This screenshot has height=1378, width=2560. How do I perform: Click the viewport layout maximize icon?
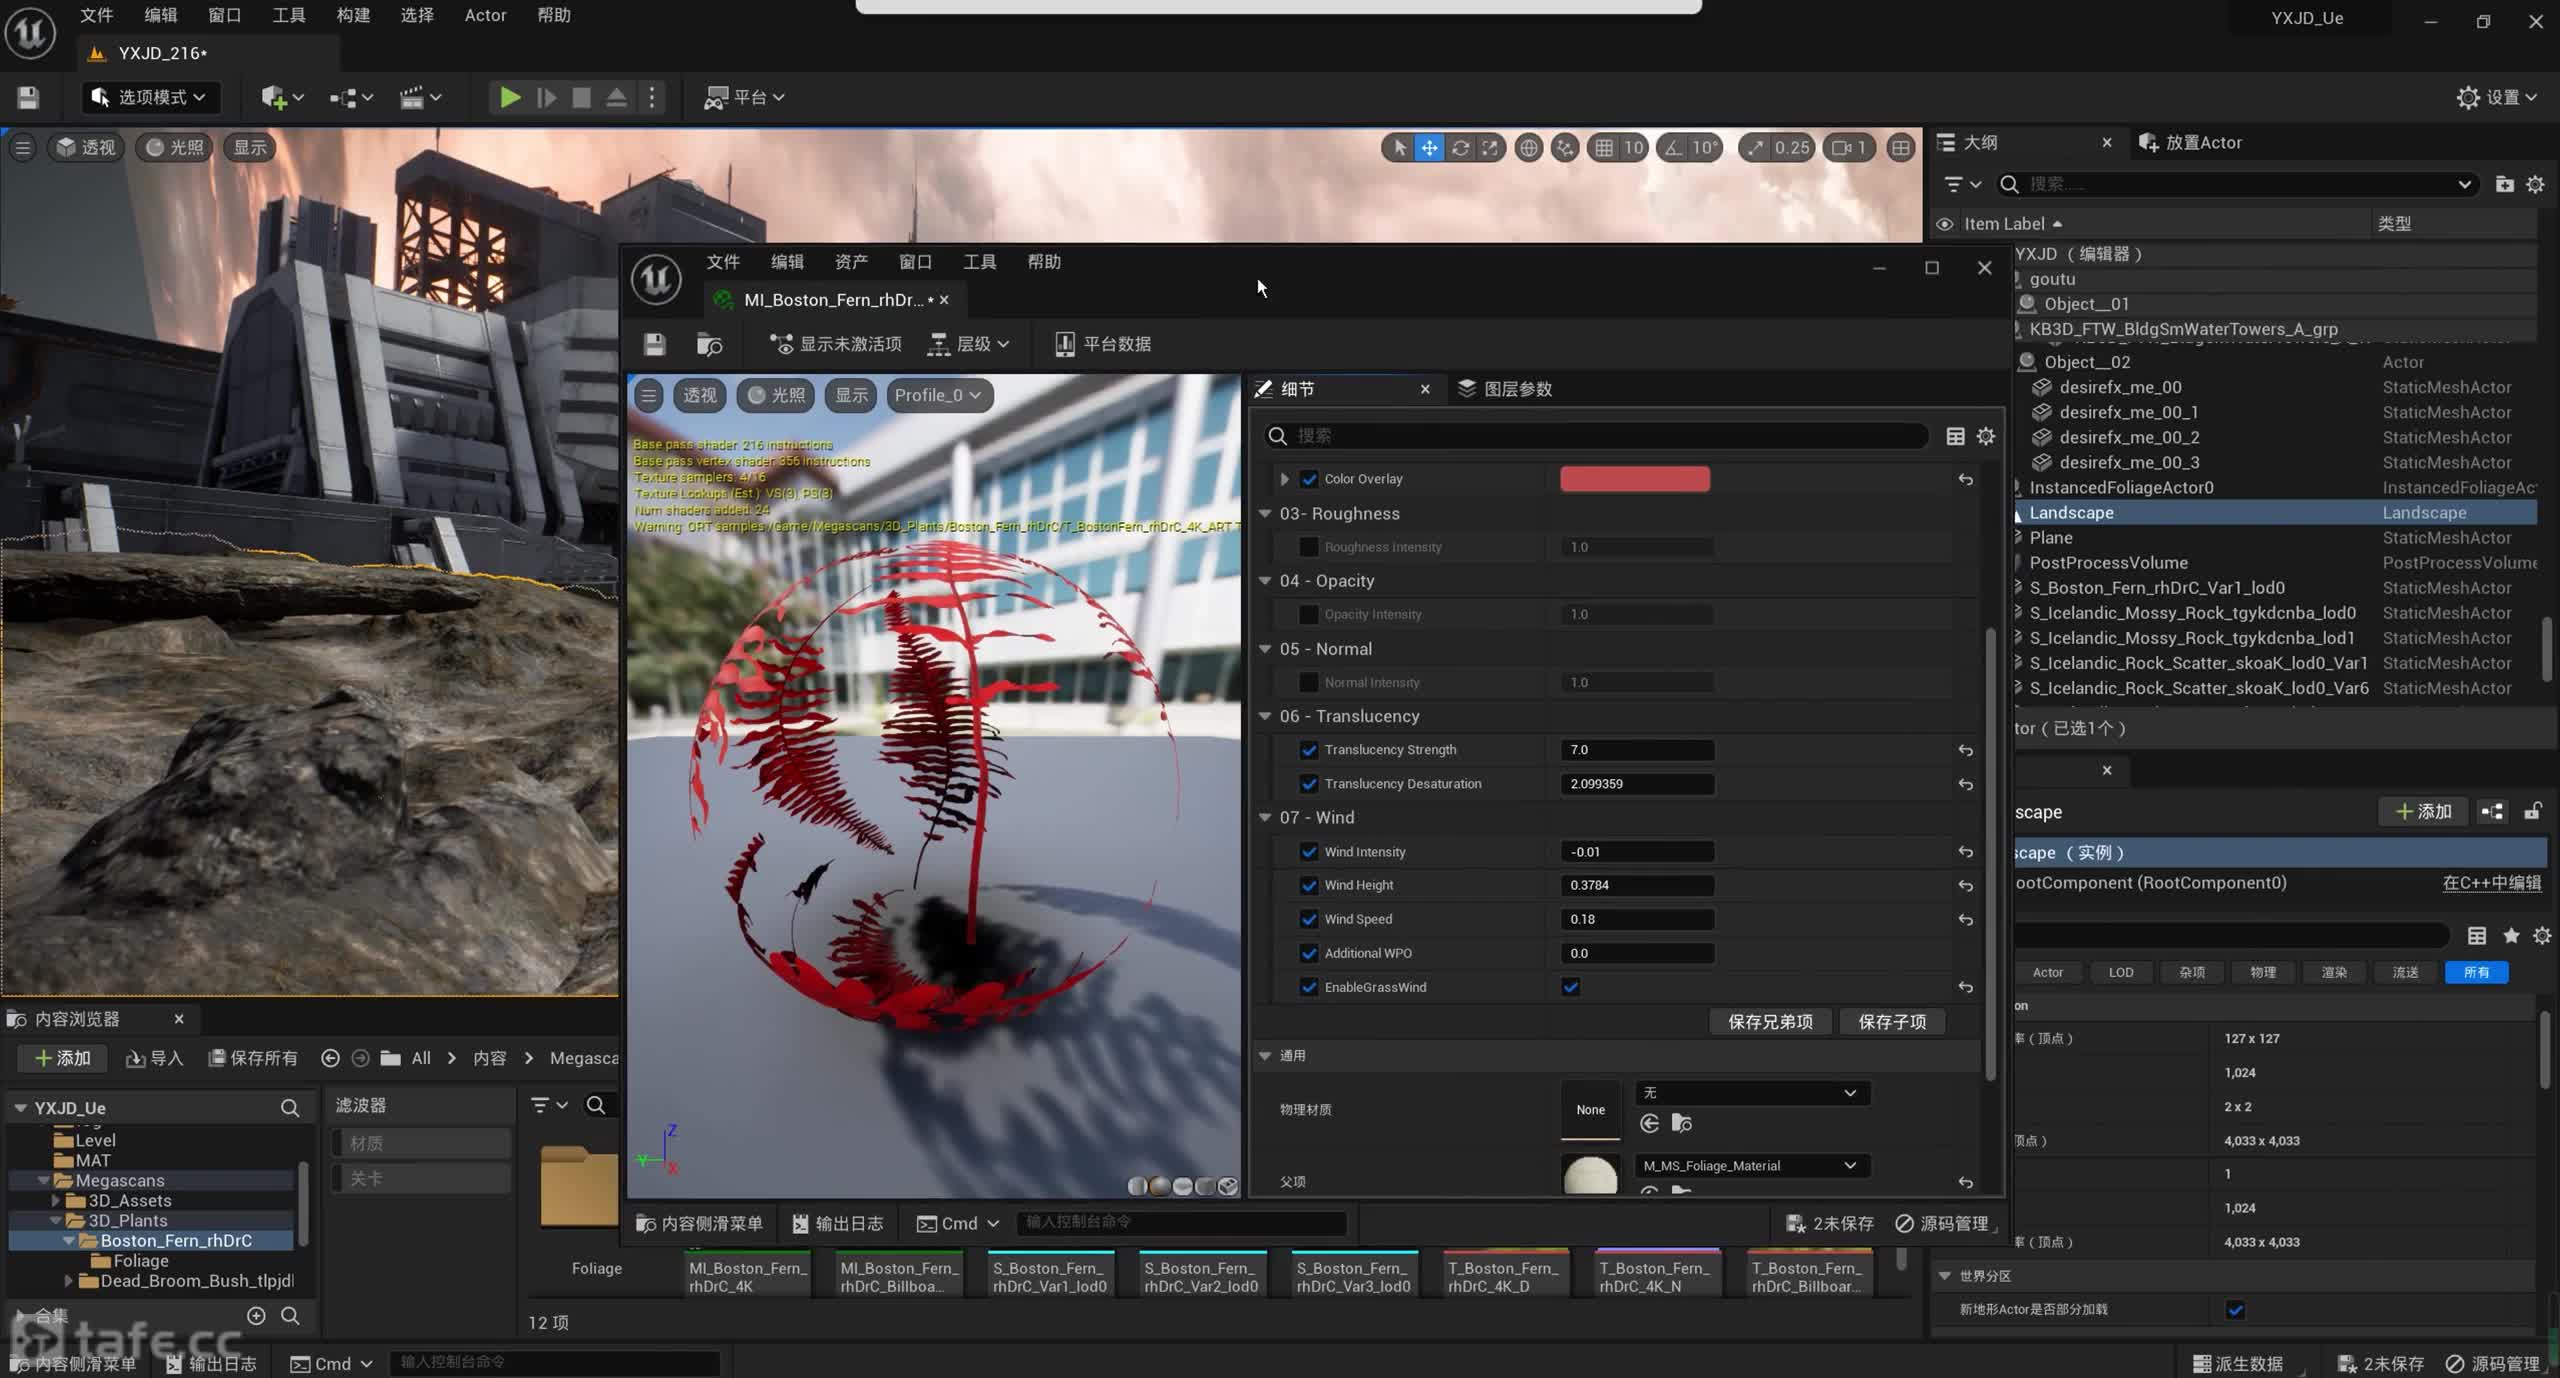point(1901,148)
